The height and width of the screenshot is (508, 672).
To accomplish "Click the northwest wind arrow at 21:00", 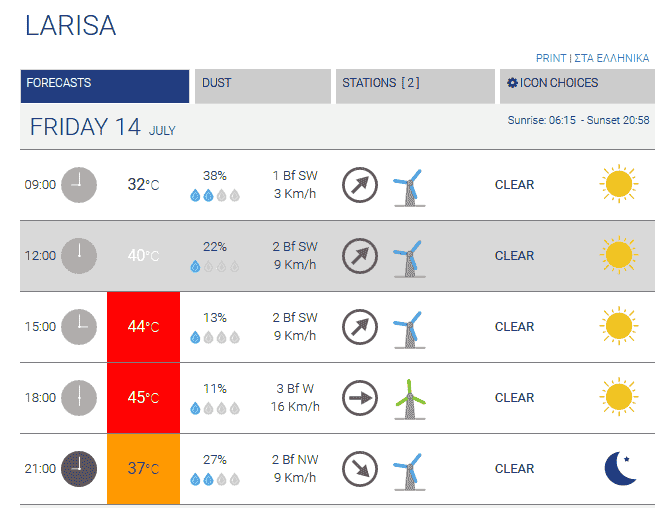I will coord(360,468).
